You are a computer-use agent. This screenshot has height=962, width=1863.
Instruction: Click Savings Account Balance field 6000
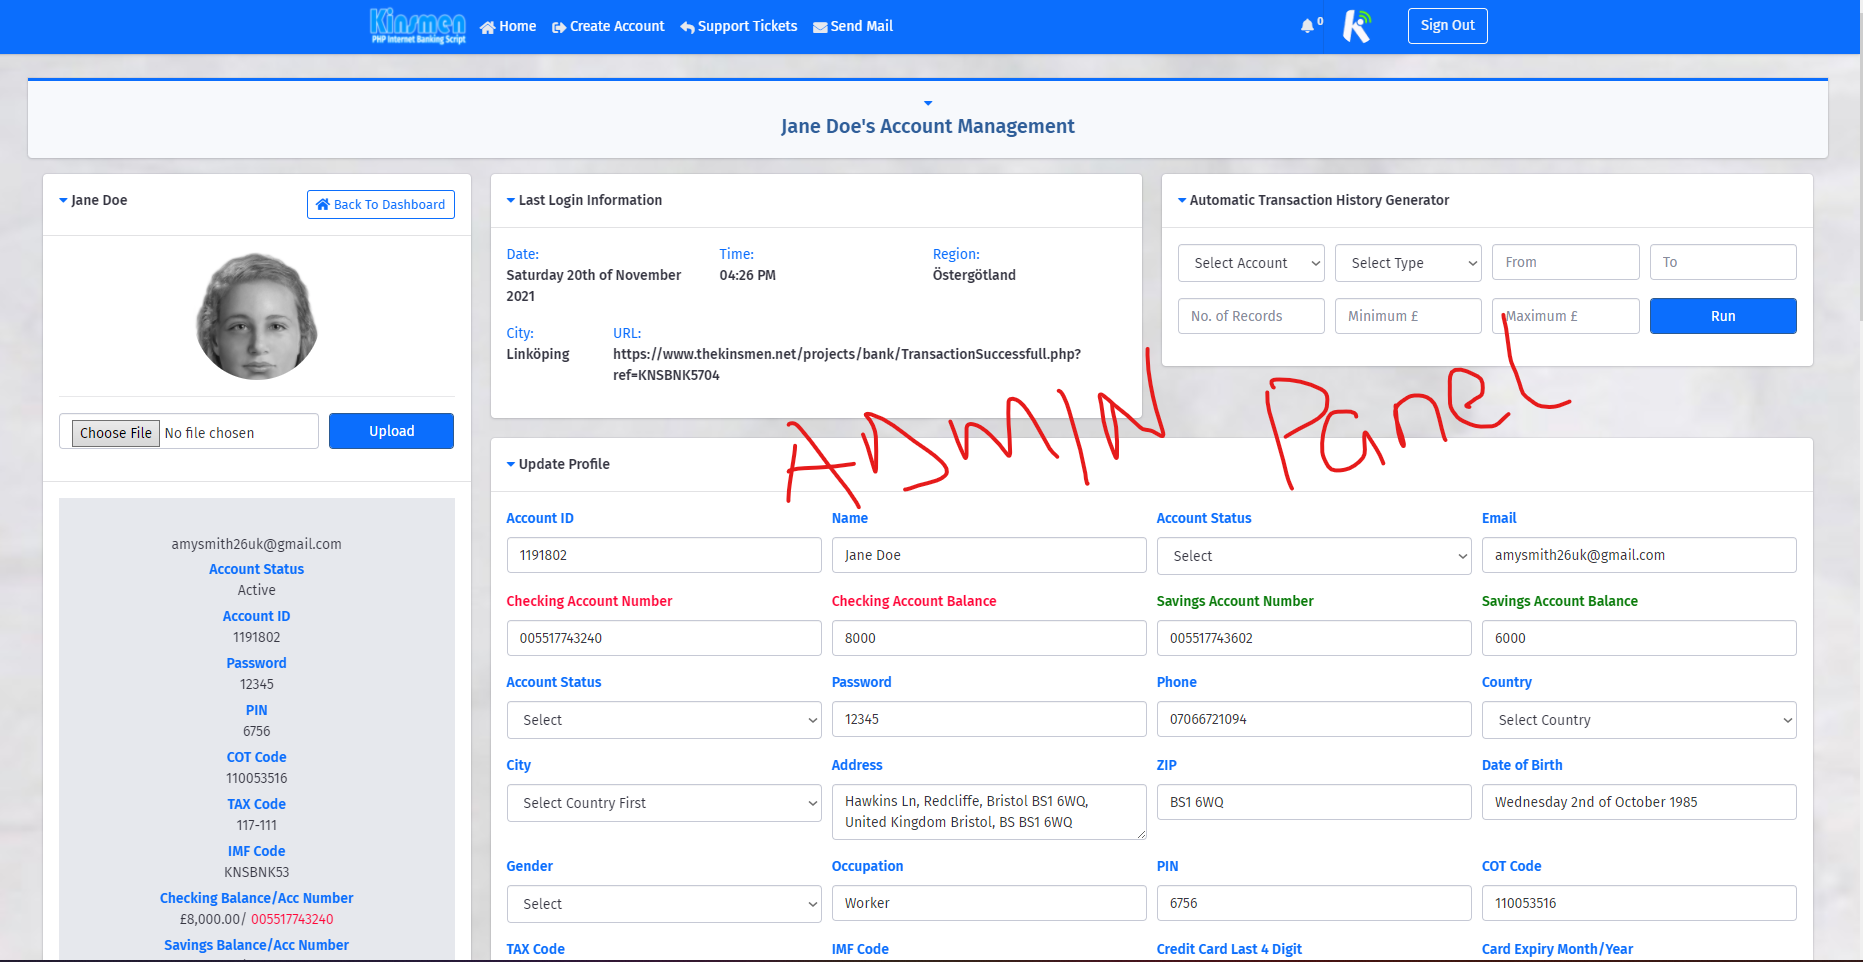[x=1639, y=638]
